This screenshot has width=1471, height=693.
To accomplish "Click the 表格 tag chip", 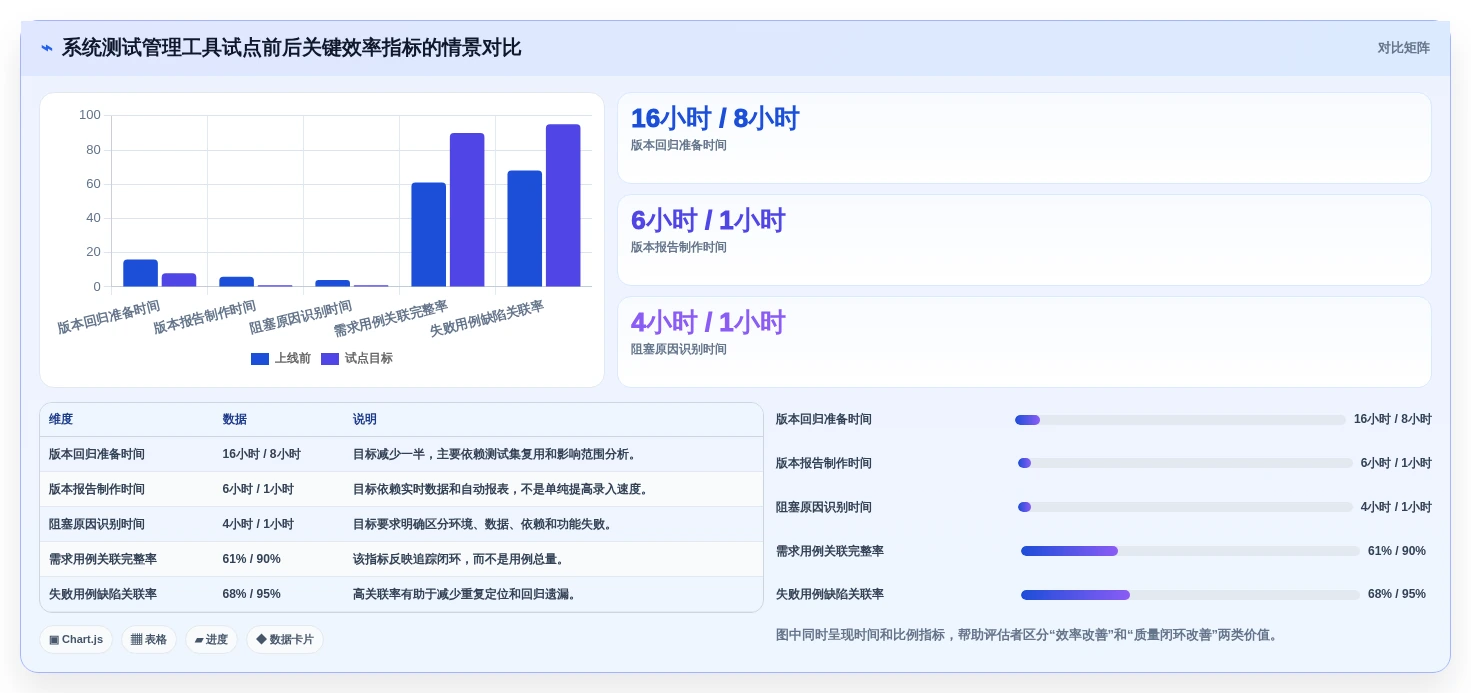I will (149, 640).
